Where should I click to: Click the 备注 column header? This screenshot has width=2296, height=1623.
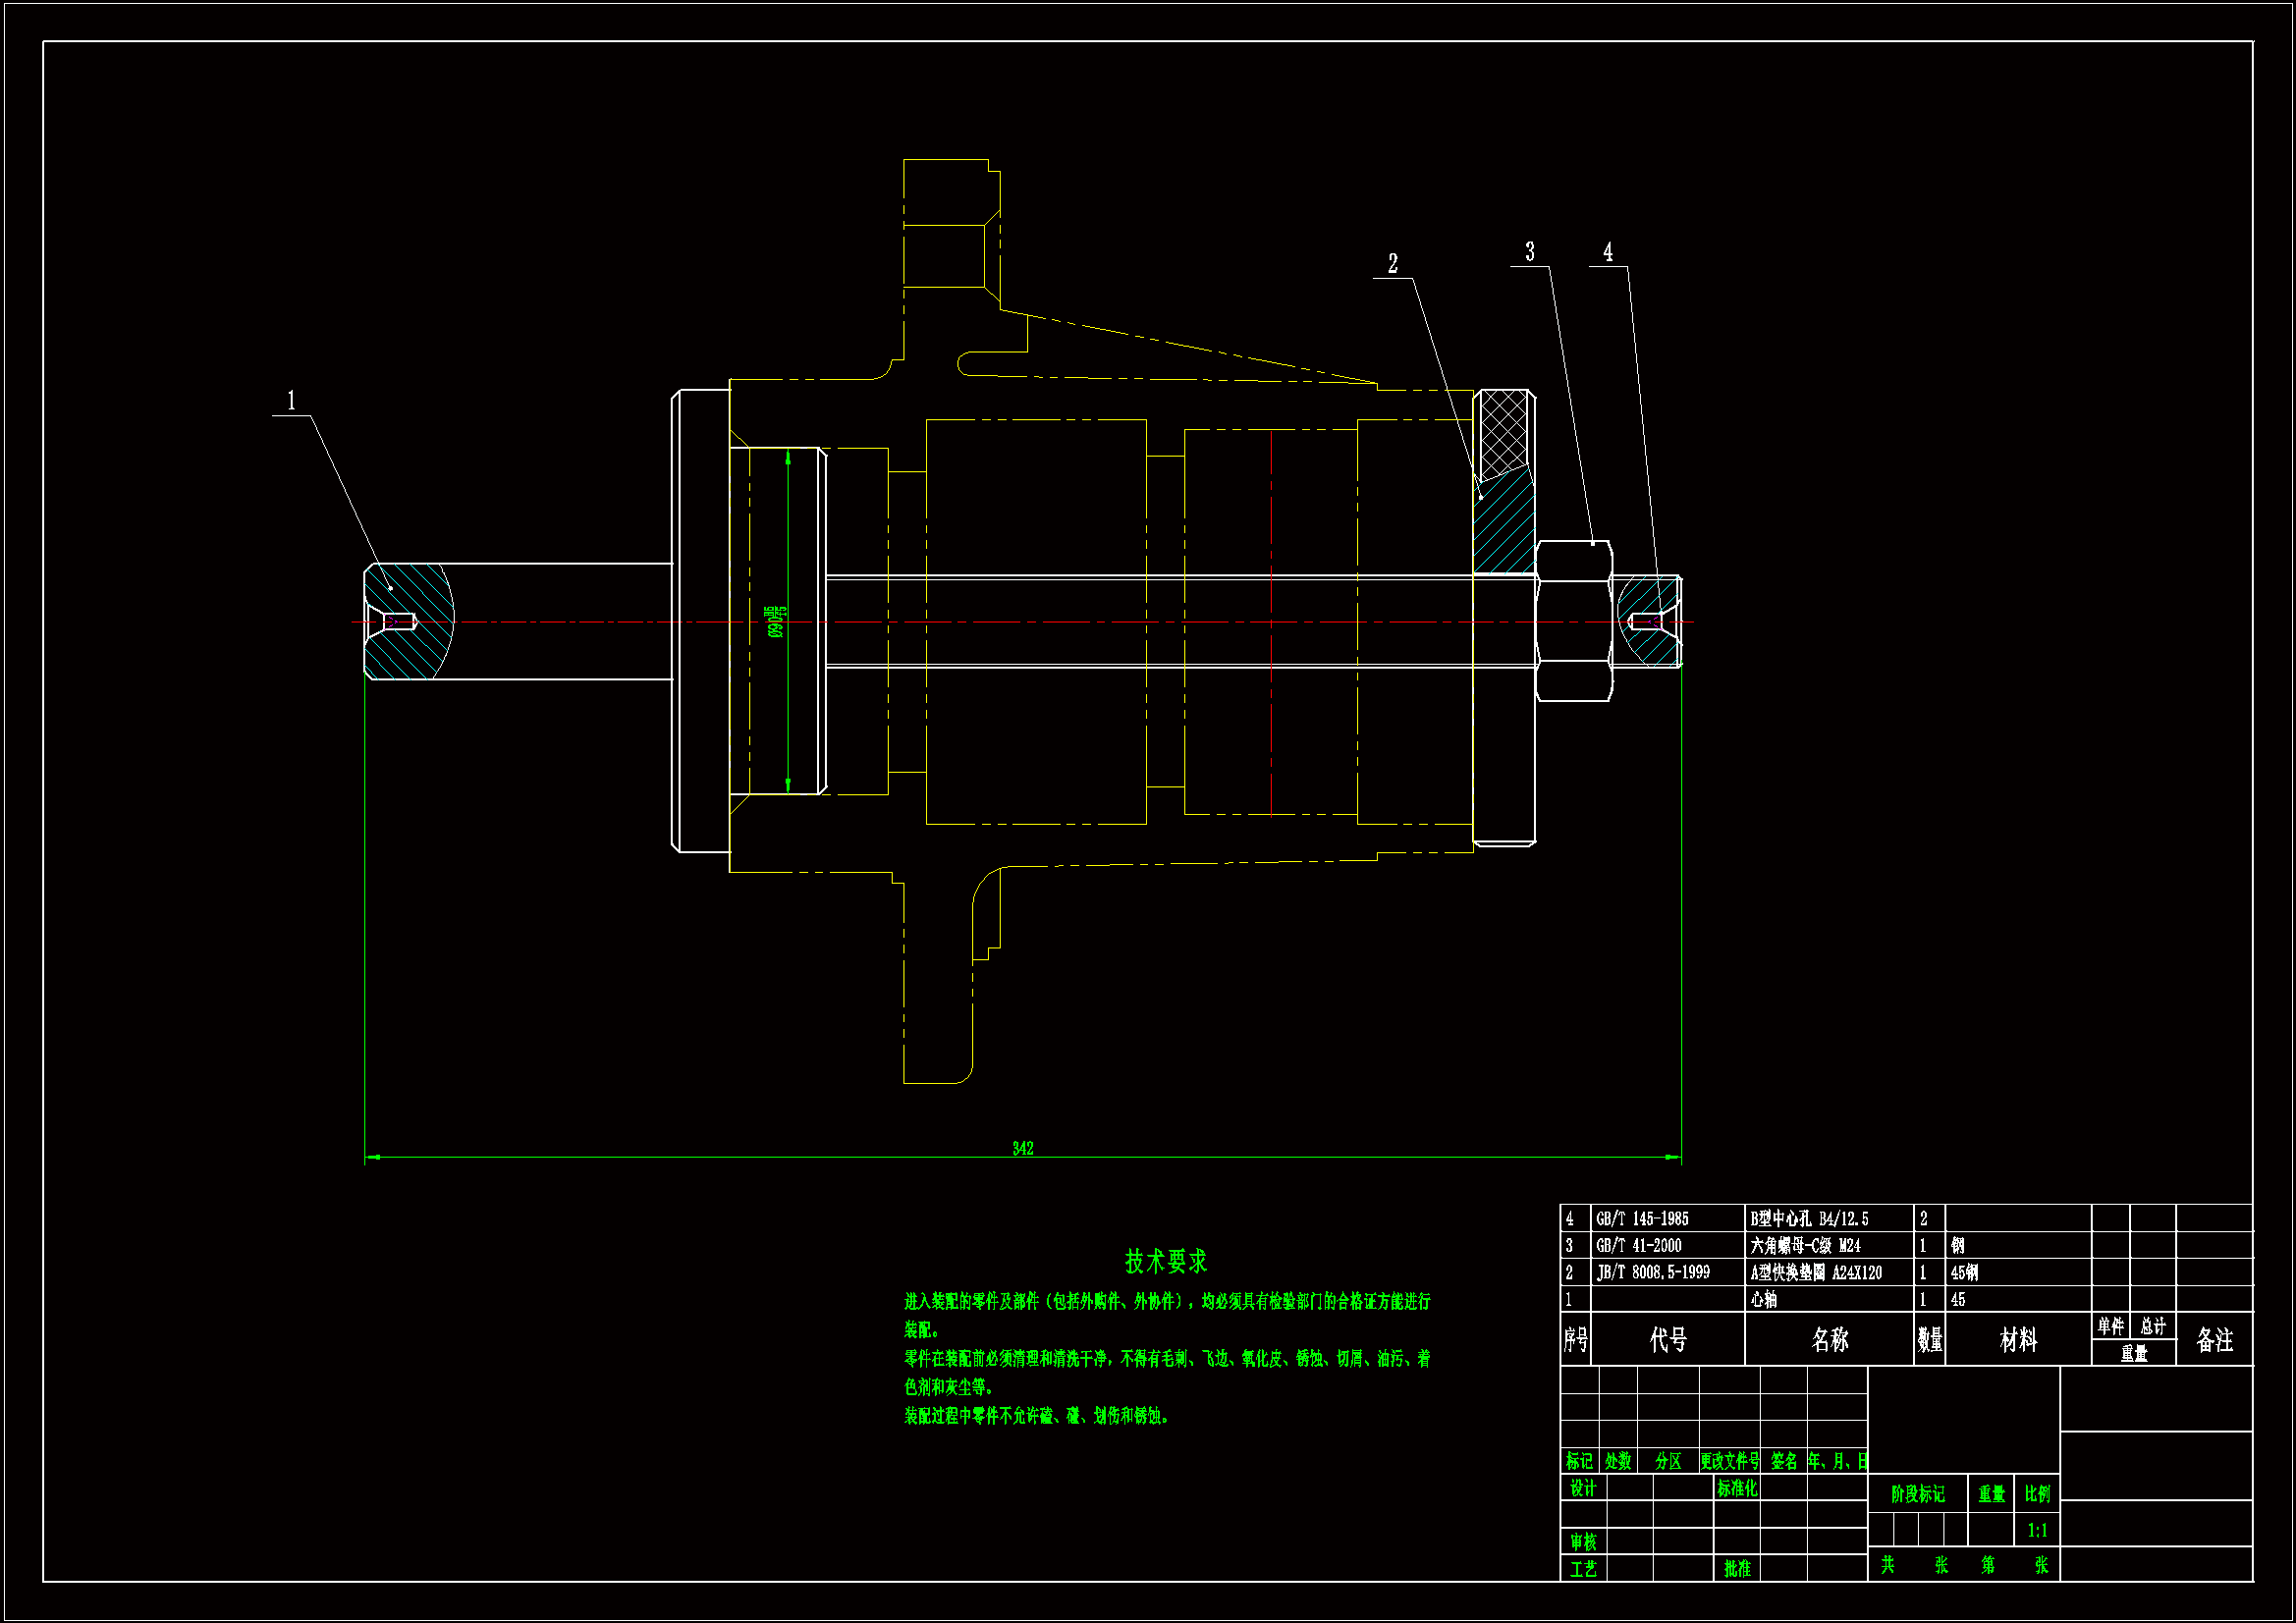pyautogui.click(x=2214, y=1339)
